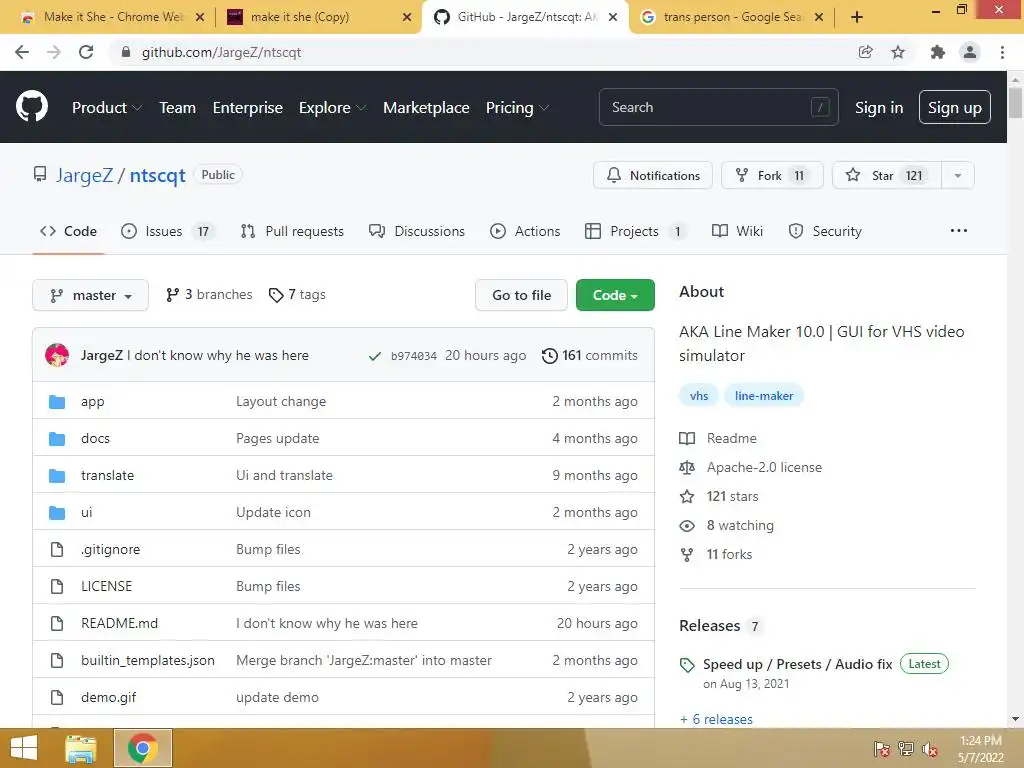Fork the repository with the Fork button

pos(772,176)
